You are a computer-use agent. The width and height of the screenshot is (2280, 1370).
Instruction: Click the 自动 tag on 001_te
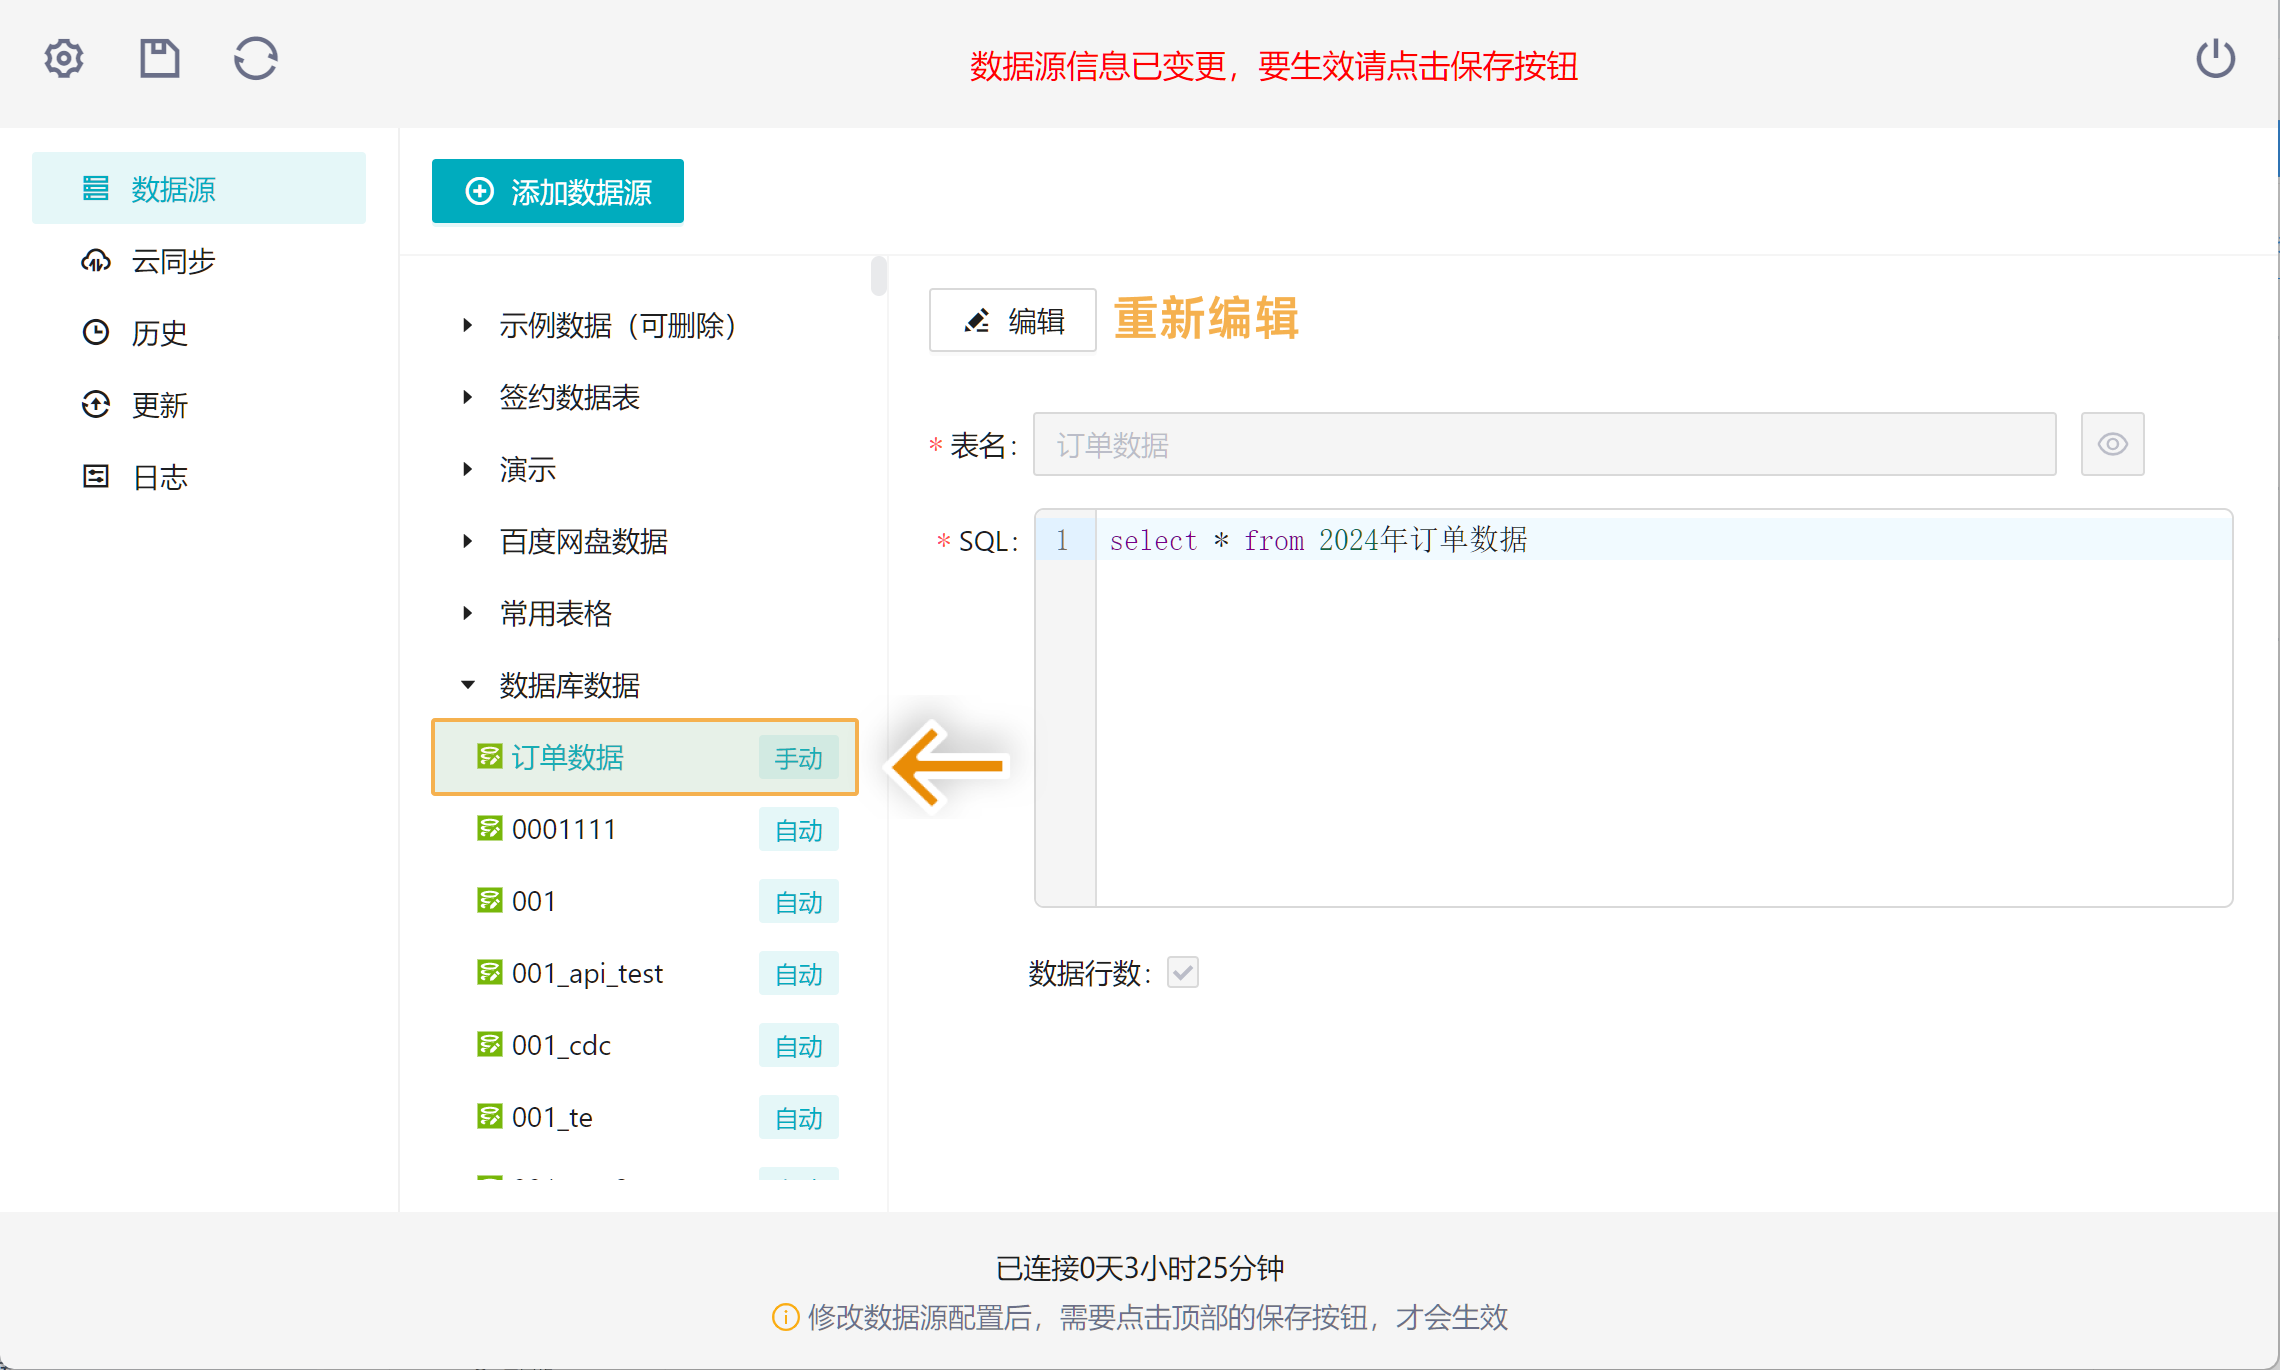coord(798,1118)
